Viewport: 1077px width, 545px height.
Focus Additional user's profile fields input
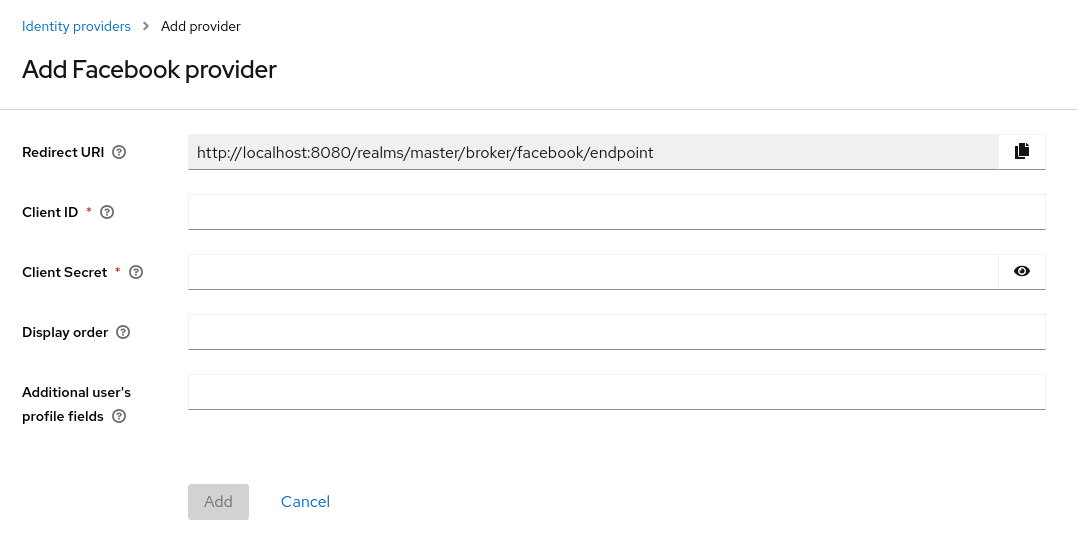tap(616, 392)
